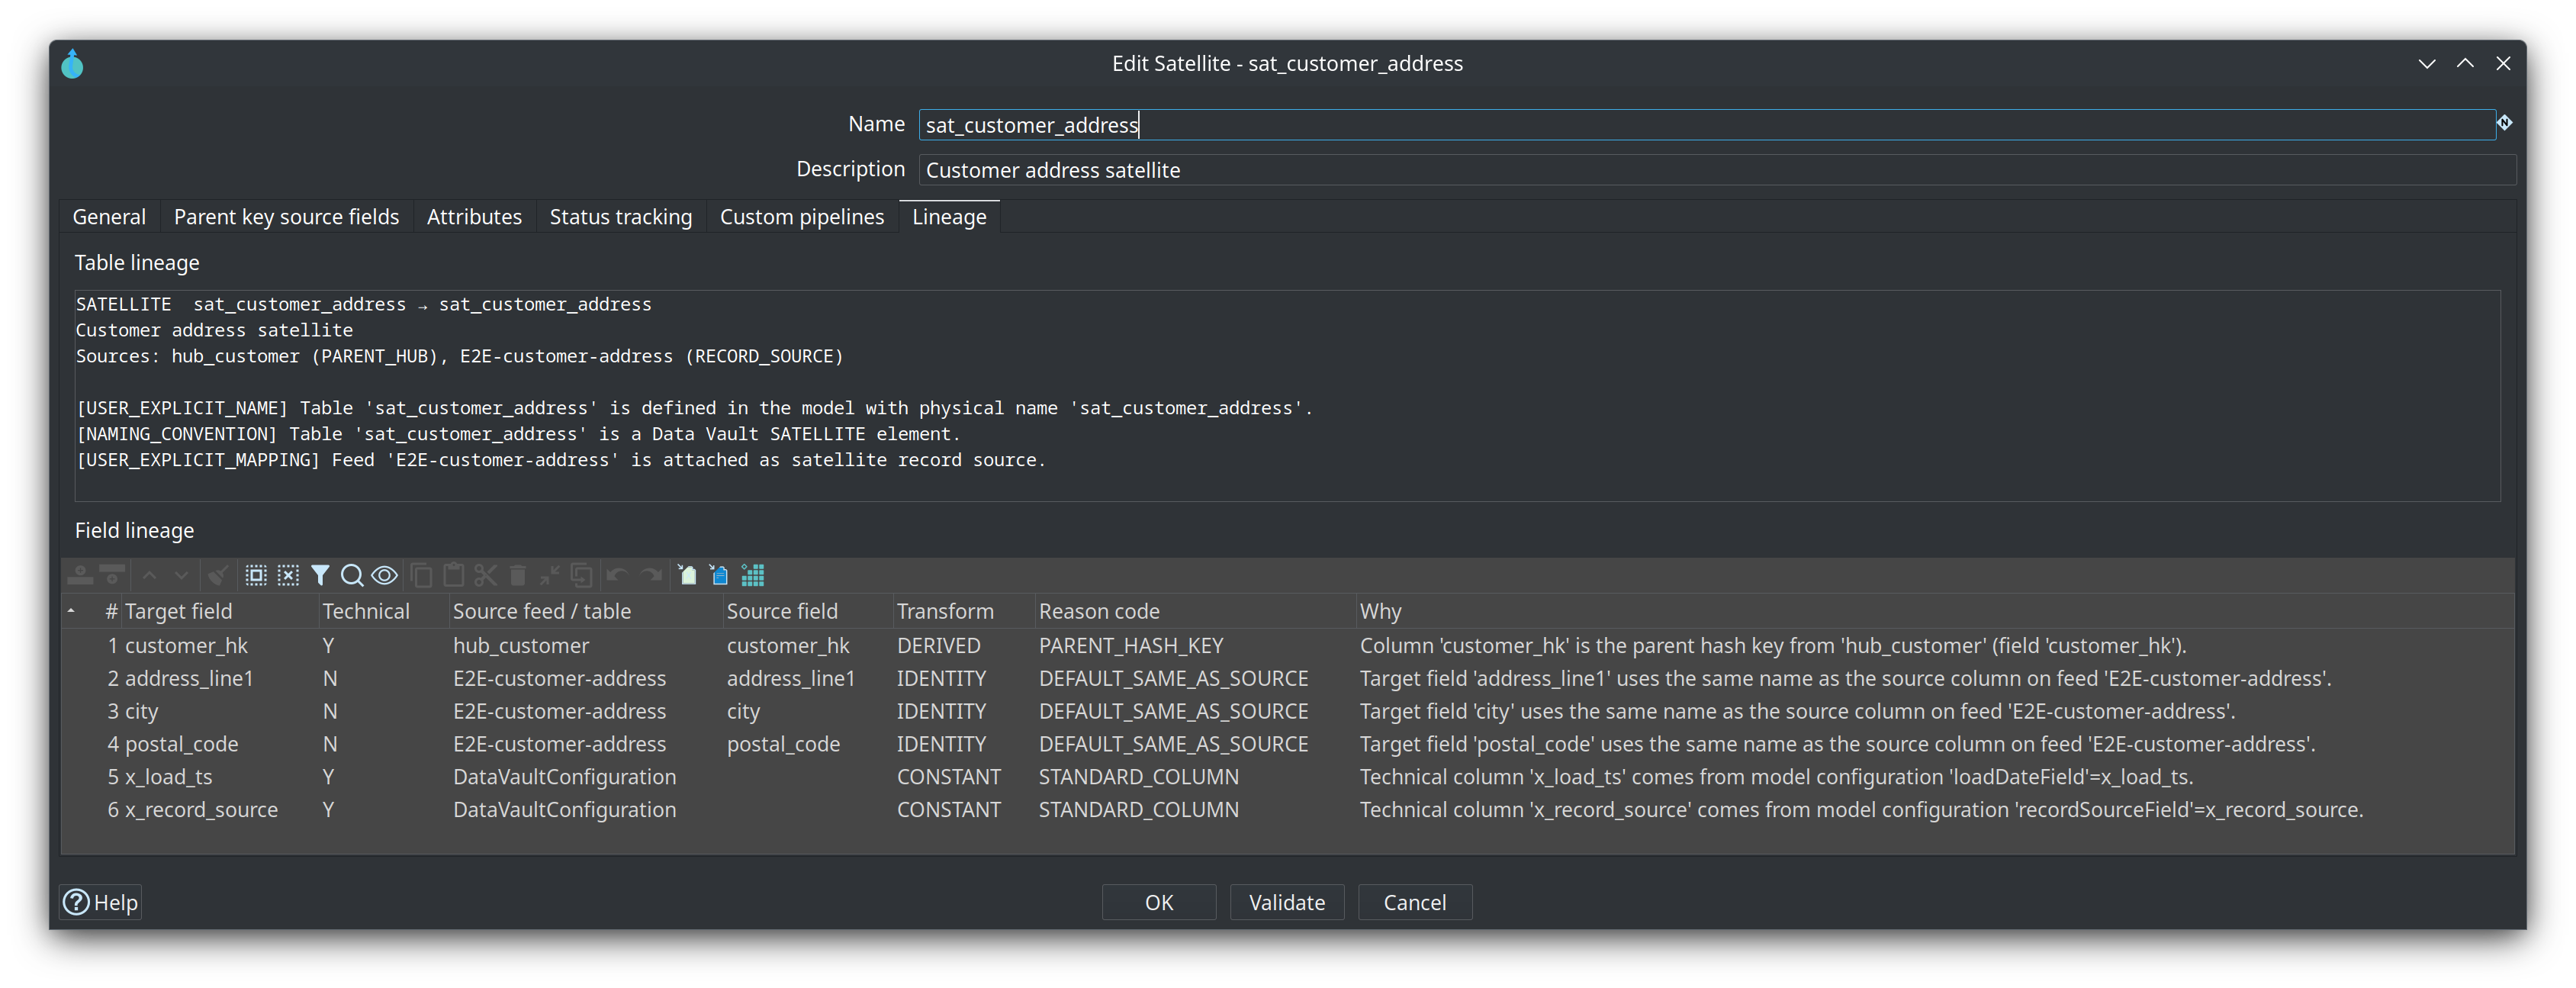The height and width of the screenshot is (988, 2576).
Task: Click the redo arrow icon
Action: click(652, 575)
